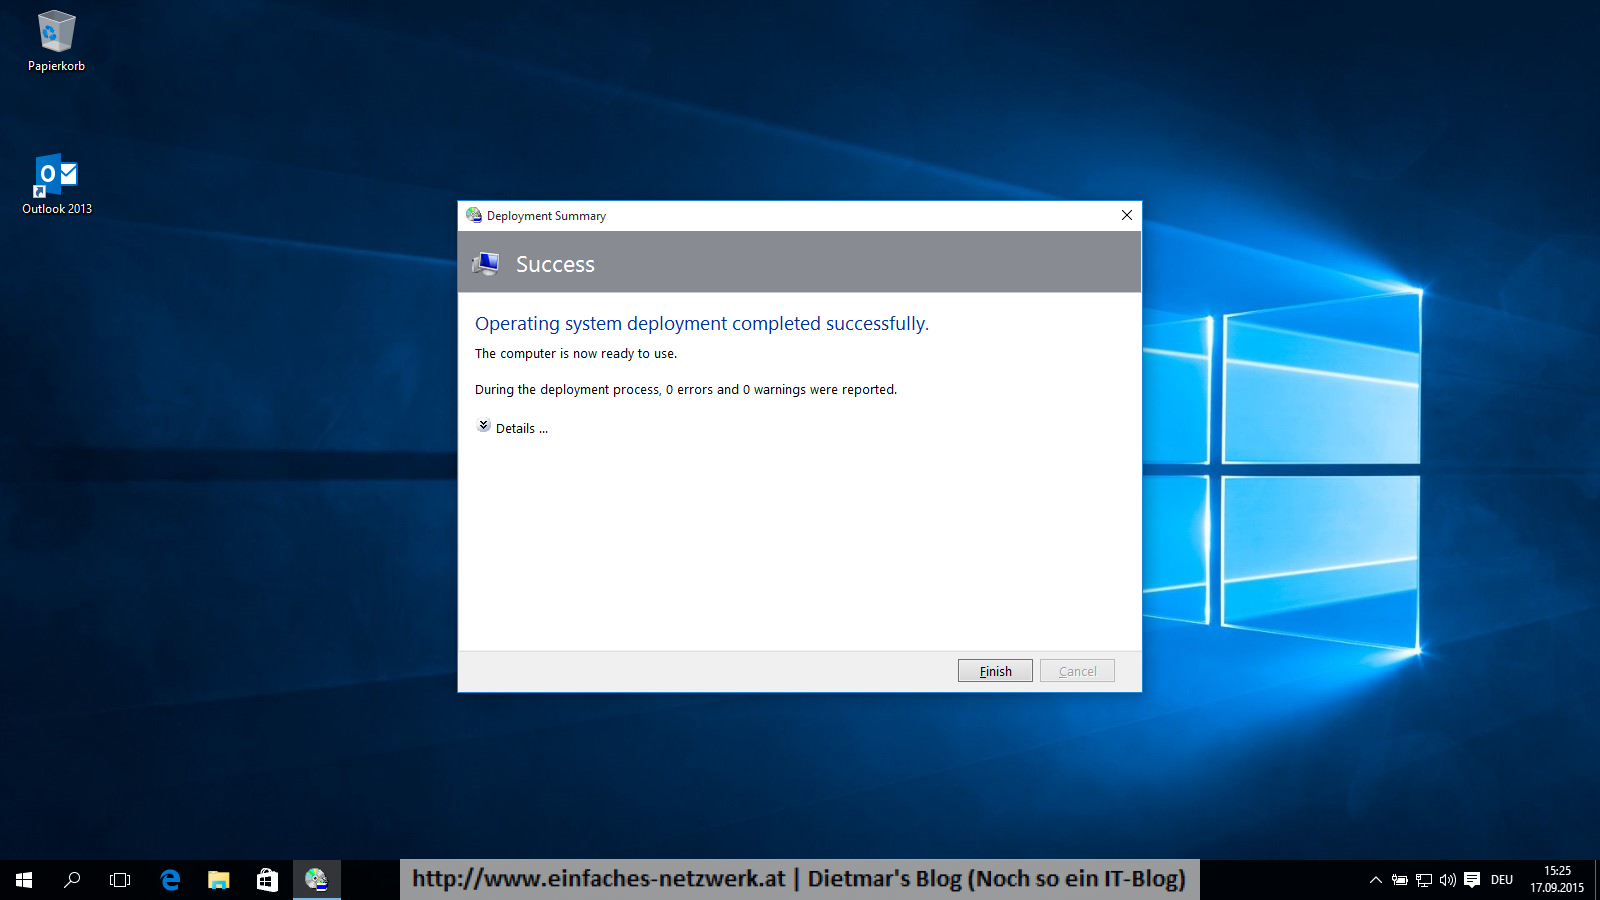Click 'Operating system deployment completed successfully.' text

pyautogui.click(x=702, y=324)
